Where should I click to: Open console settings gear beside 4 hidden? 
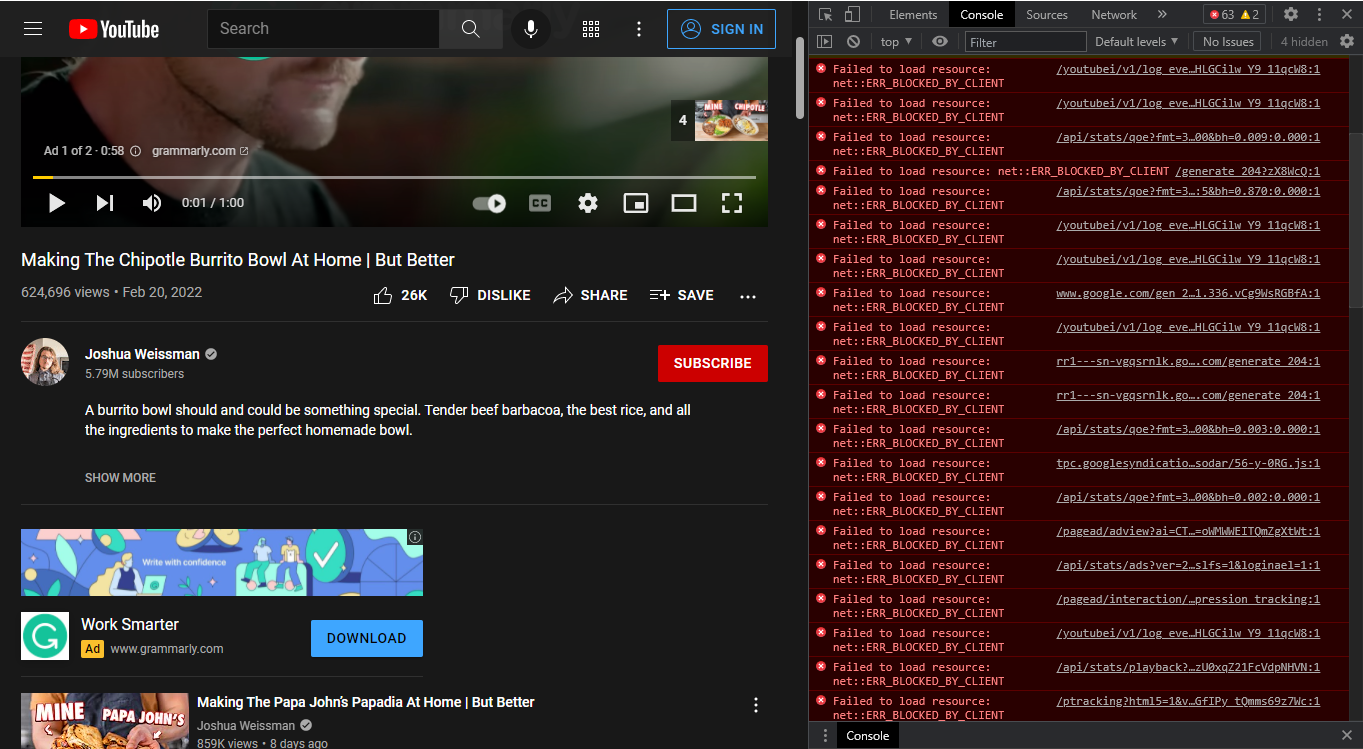(x=1347, y=41)
